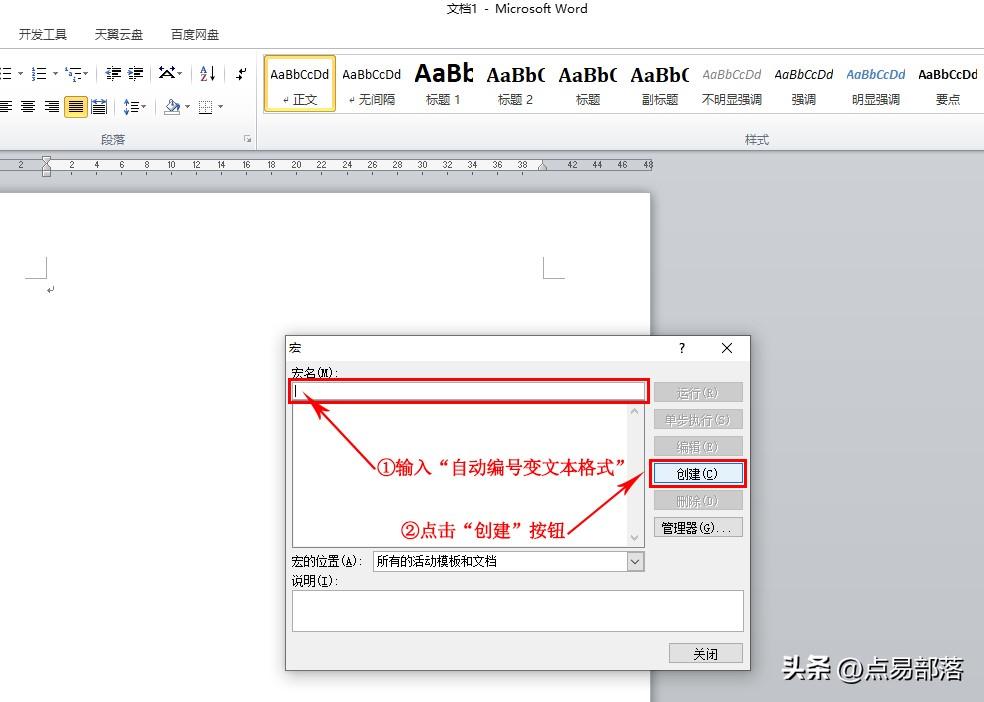Open the Chinese layout (Asian typography) tool
The width and height of the screenshot is (984, 702).
[166, 73]
